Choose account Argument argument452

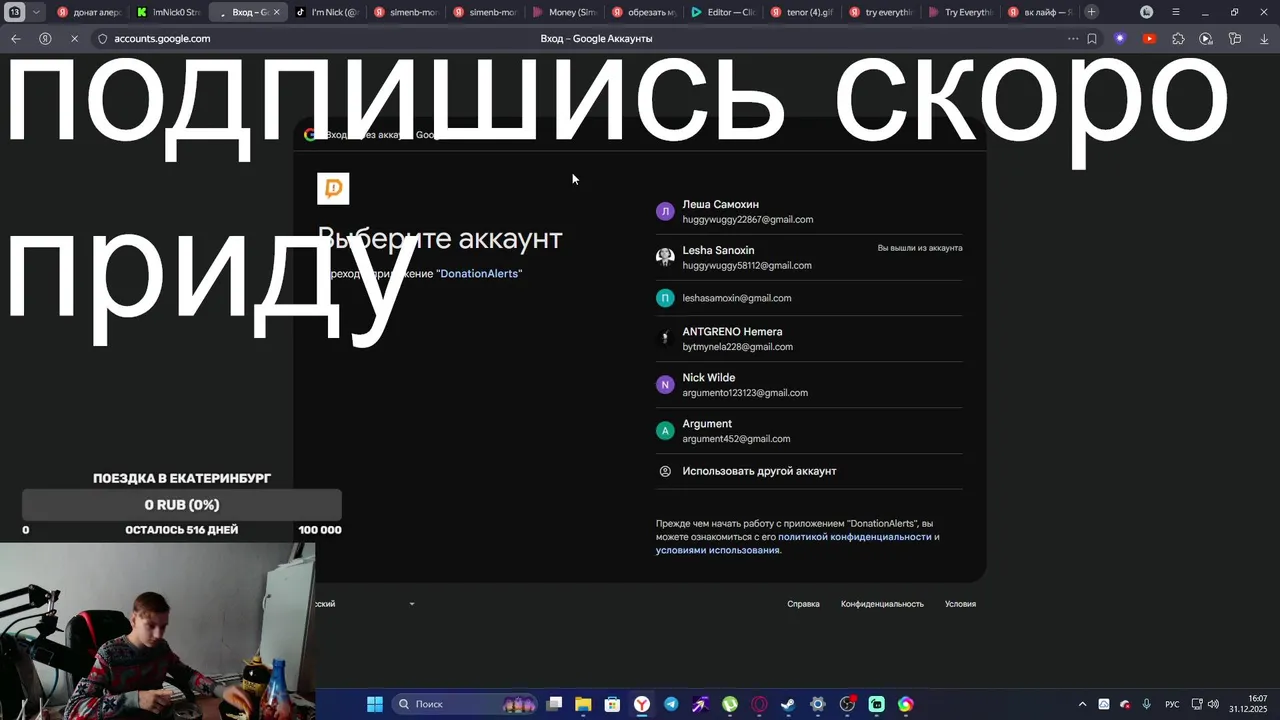tap(809, 431)
